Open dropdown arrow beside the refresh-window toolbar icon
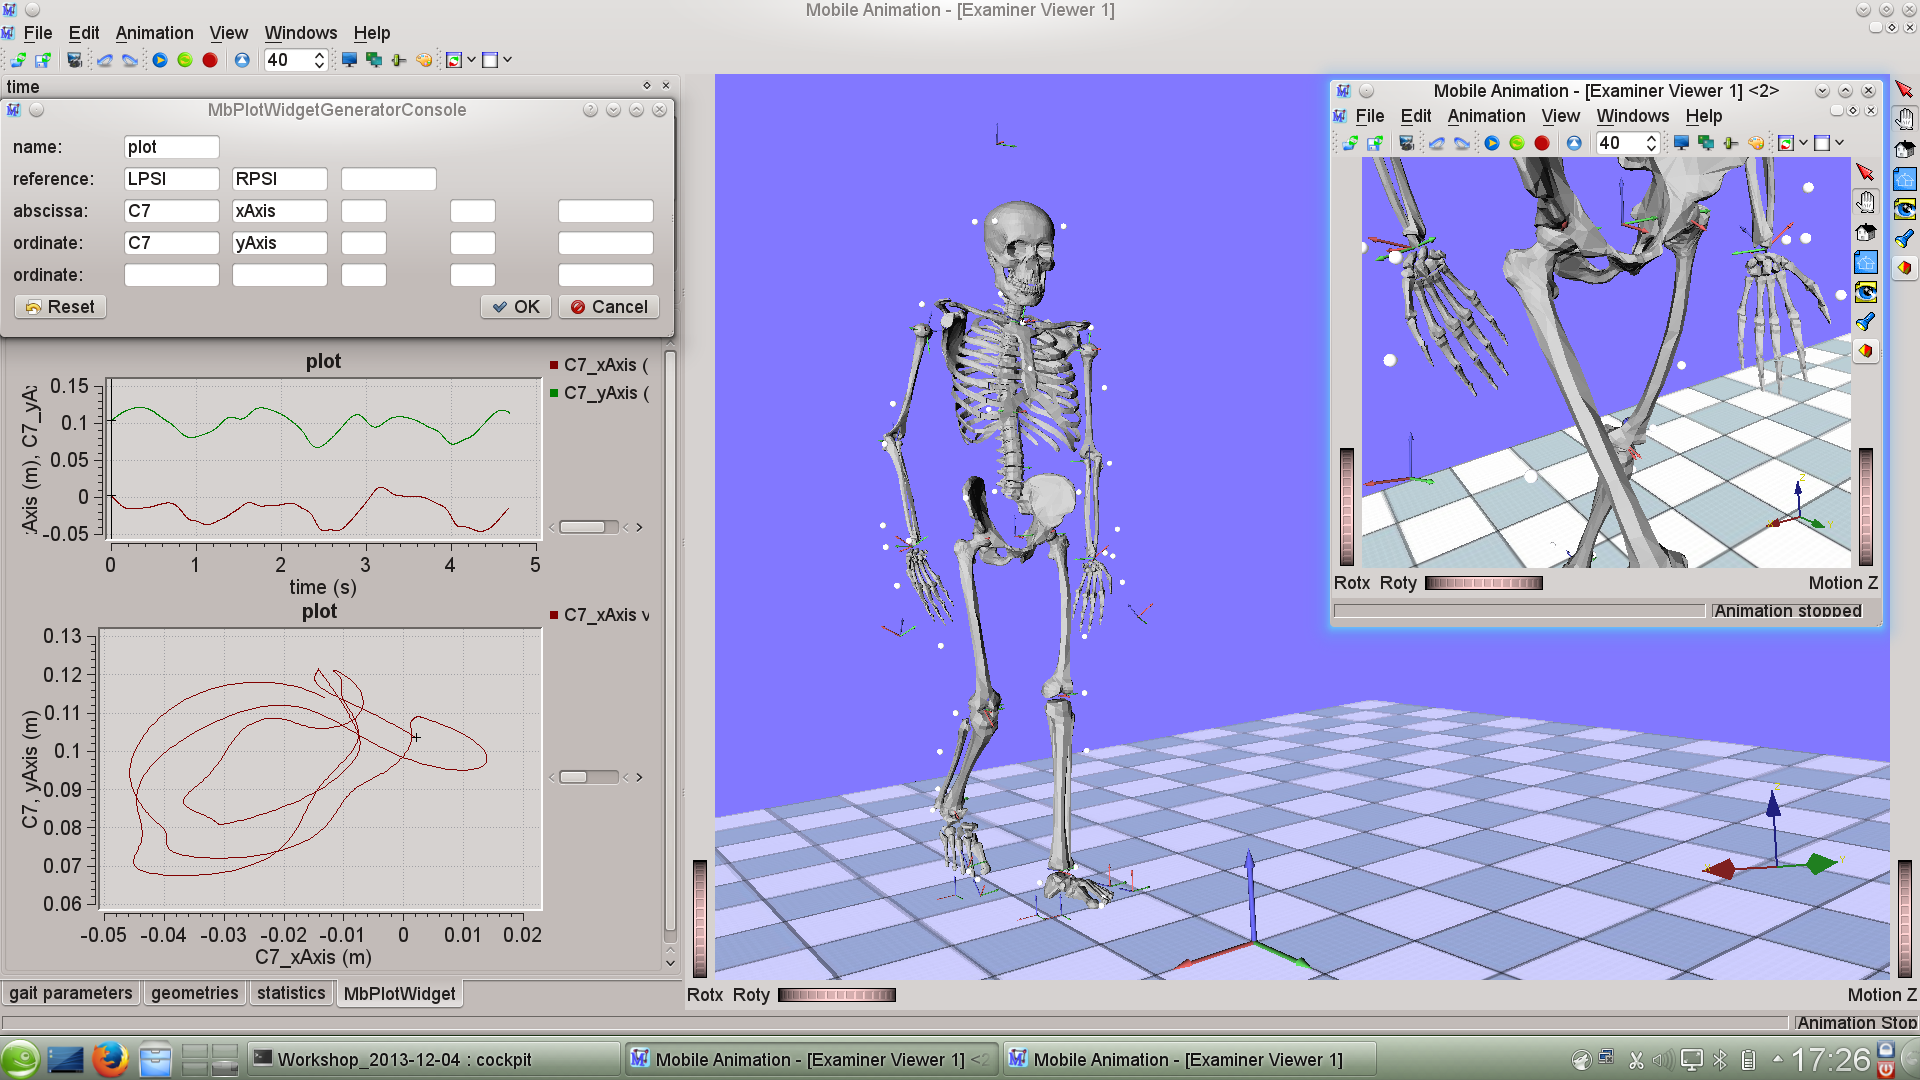This screenshot has height=1080, width=1920. [x=472, y=60]
